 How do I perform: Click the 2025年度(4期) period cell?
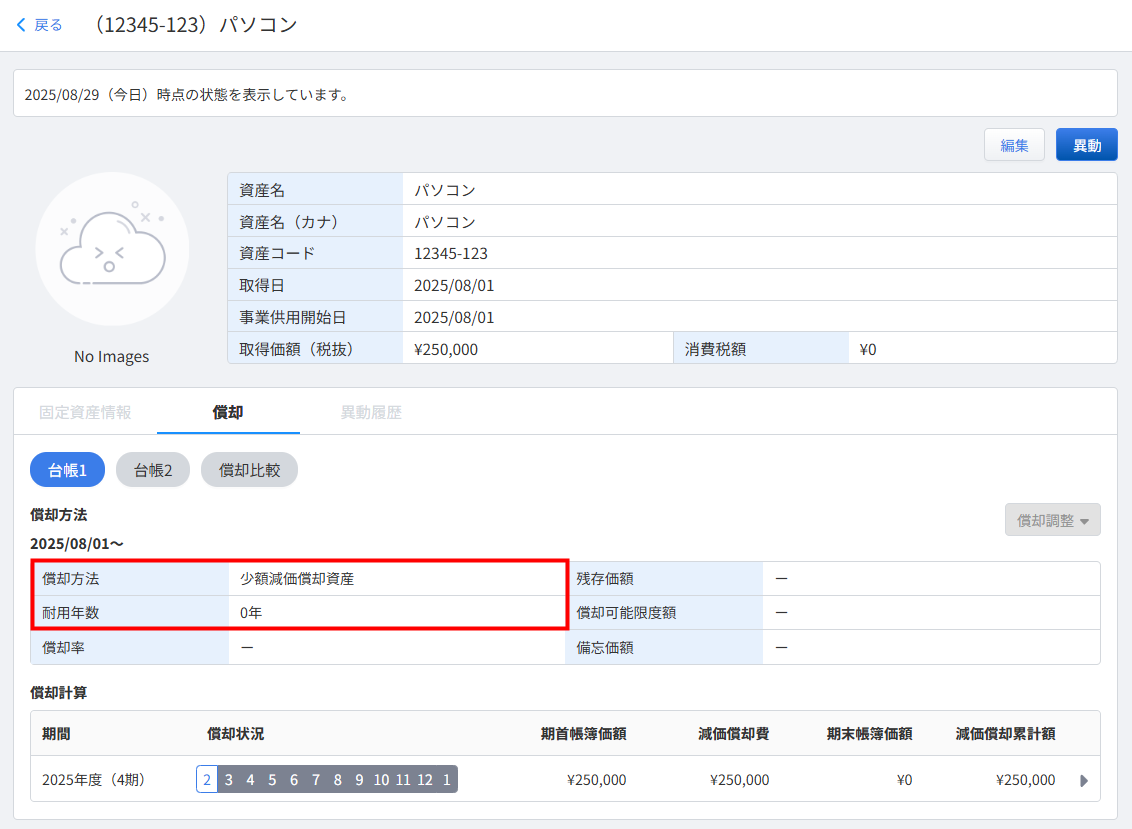(94, 780)
